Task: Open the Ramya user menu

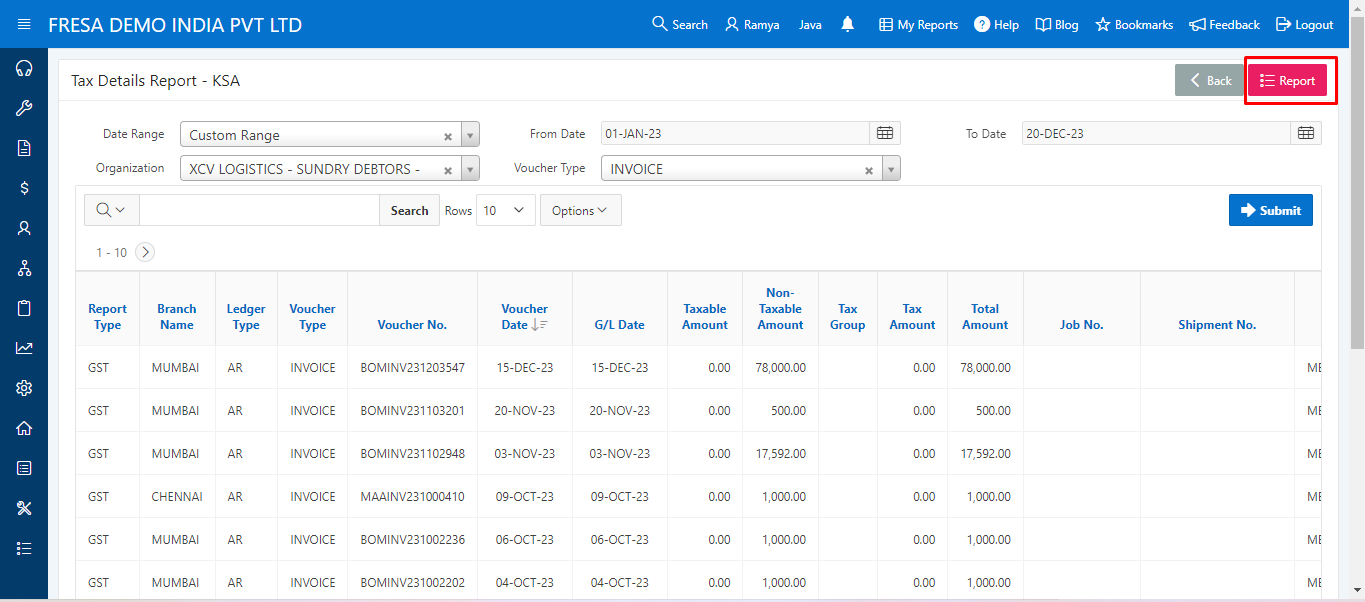Action: click(x=752, y=25)
